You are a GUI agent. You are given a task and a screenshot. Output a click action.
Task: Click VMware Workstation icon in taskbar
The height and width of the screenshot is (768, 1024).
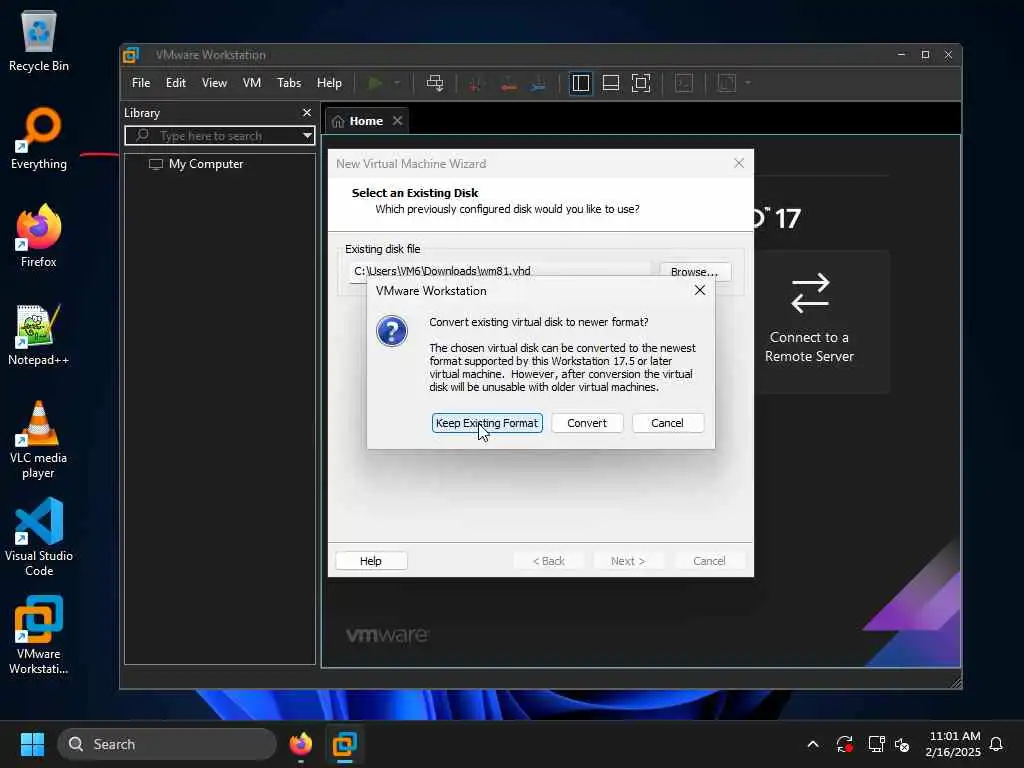[x=344, y=744]
